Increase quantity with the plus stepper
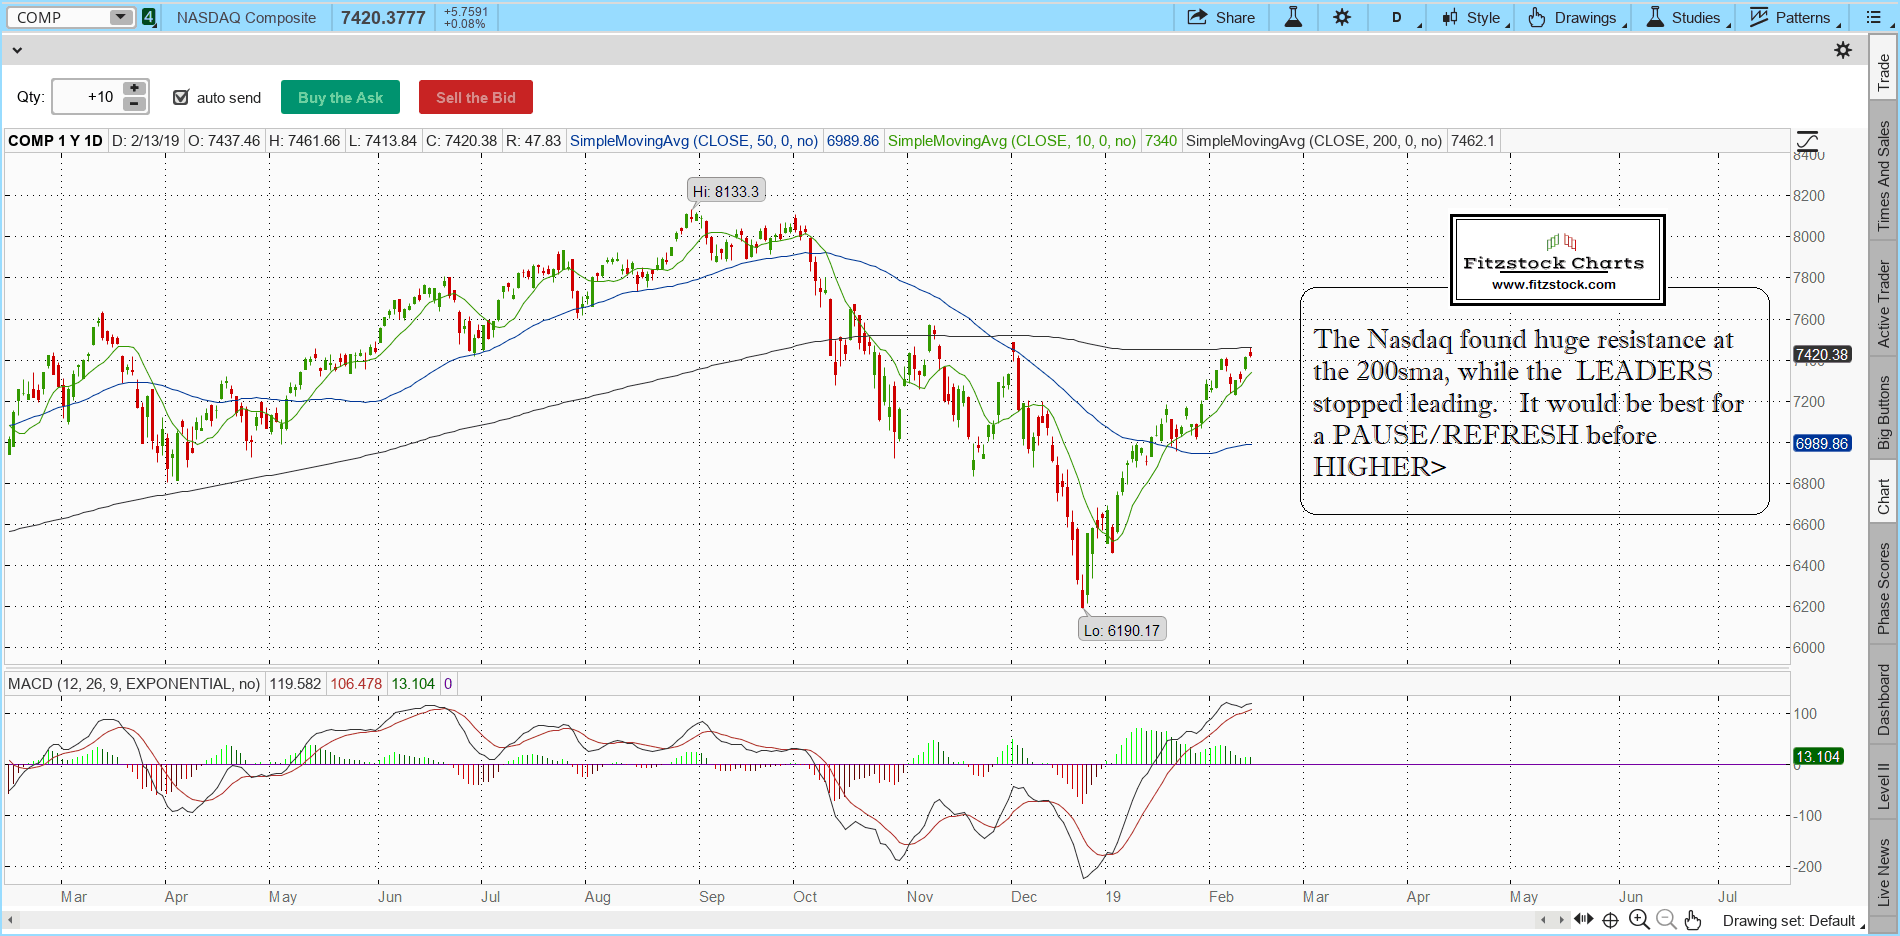This screenshot has height=936, width=1900. (134, 89)
